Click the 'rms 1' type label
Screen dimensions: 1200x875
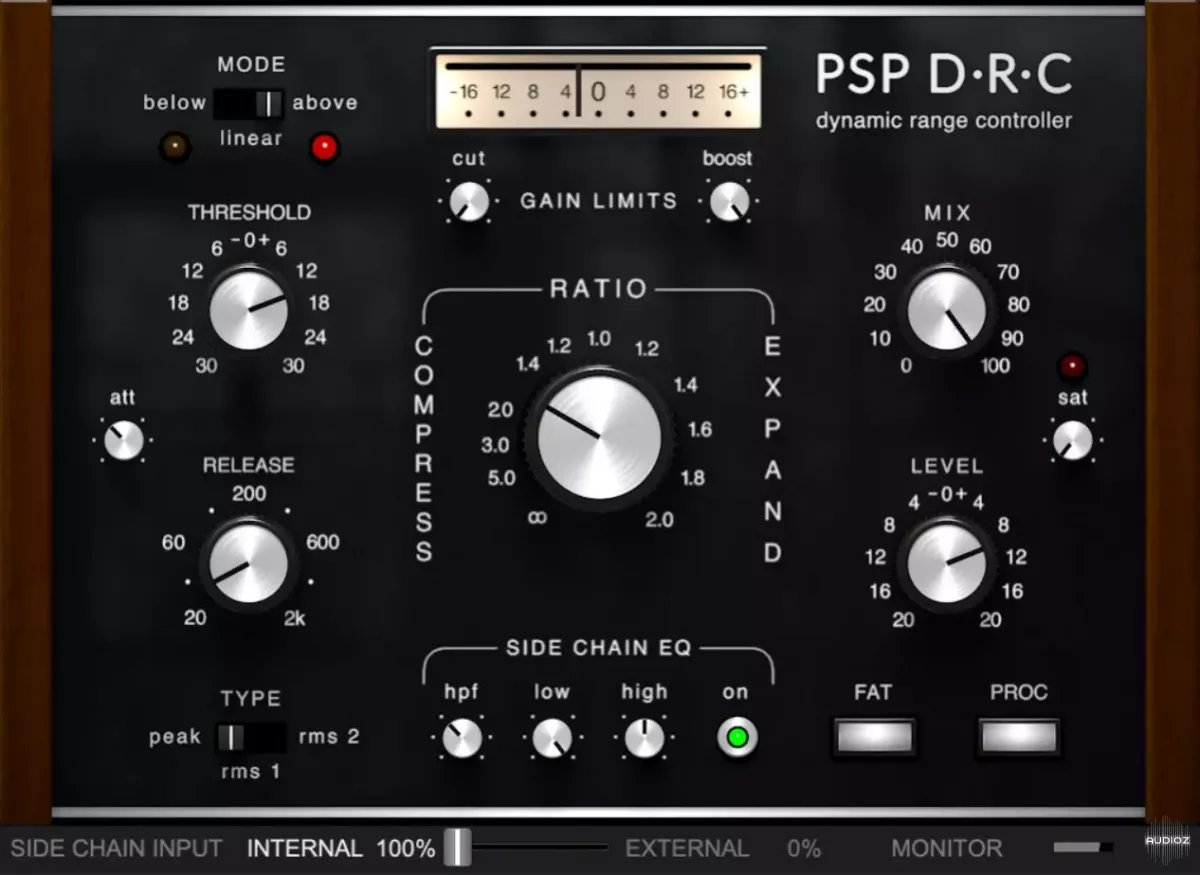point(251,771)
